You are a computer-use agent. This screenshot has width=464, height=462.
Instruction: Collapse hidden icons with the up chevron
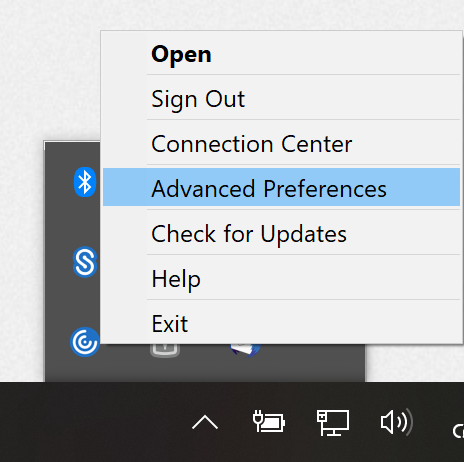205,422
